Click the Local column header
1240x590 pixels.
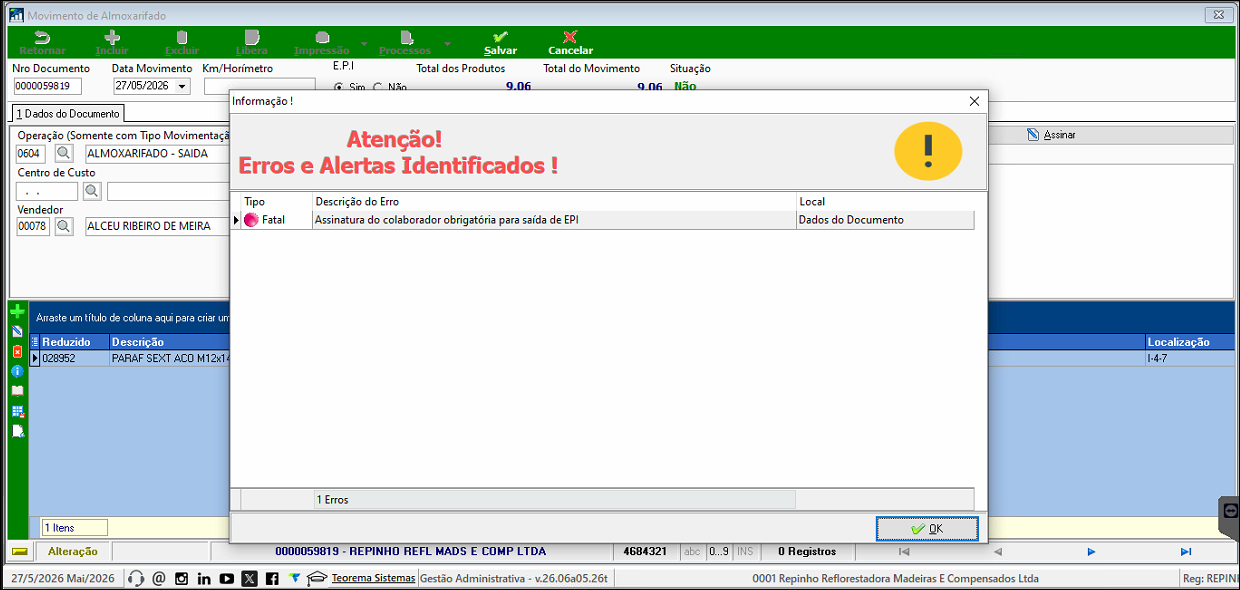click(885, 201)
